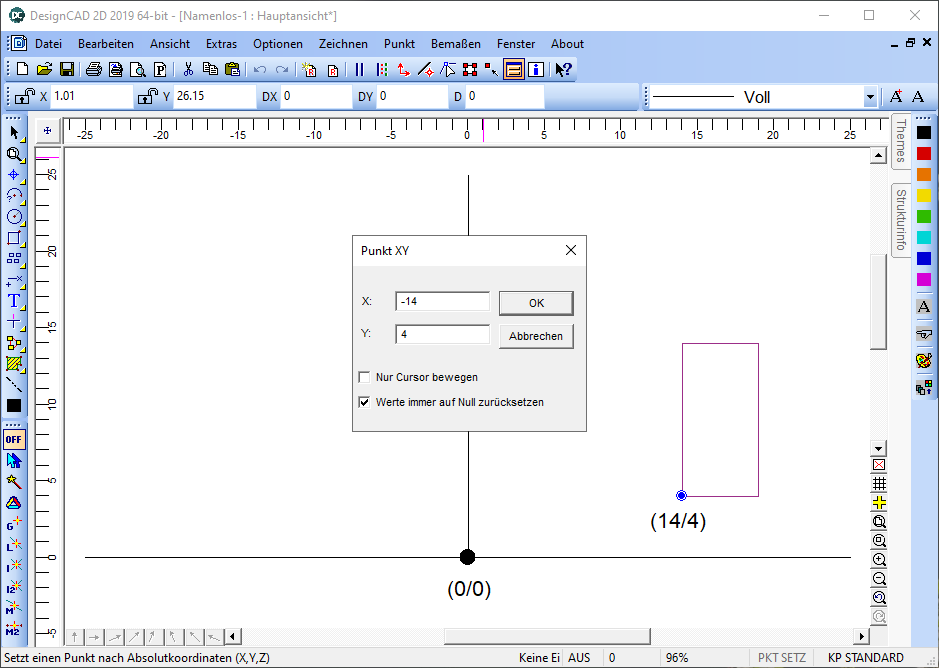Click the Save floppy disk icon
The image size is (939, 668).
[67, 69]
